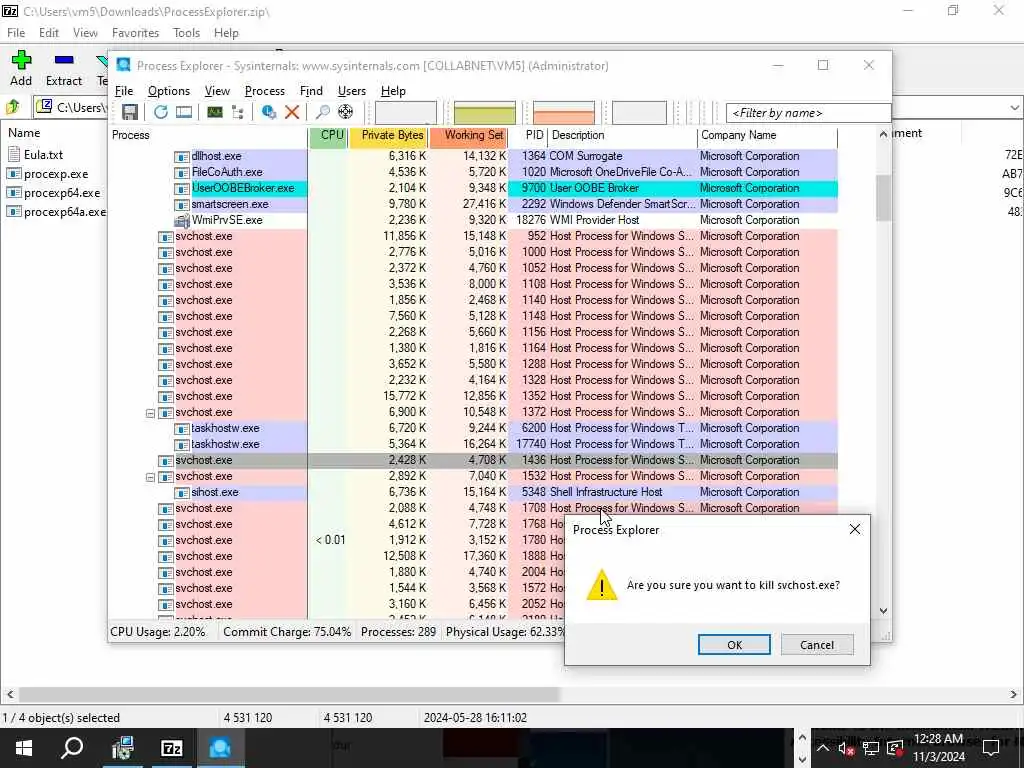Click the System Information window toolbar icon
This screenshot has width=1024, height=768.
pos(184,112)
